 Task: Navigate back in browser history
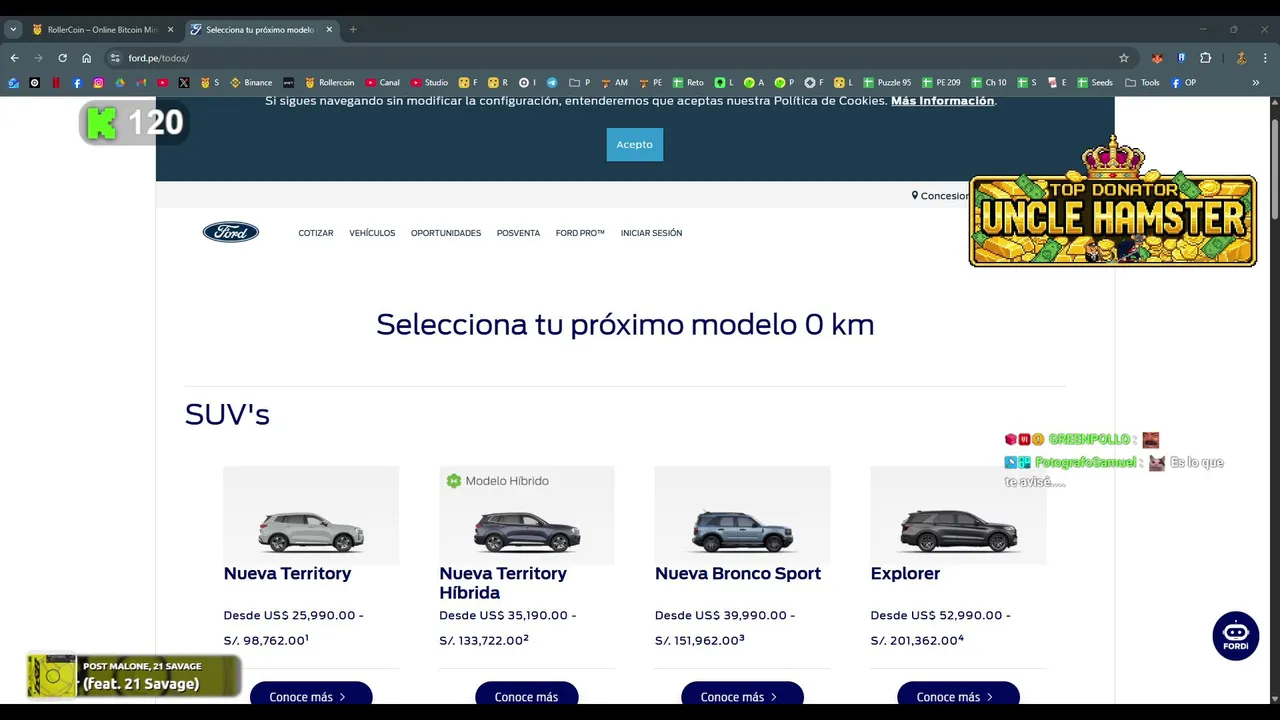[14, 58]
